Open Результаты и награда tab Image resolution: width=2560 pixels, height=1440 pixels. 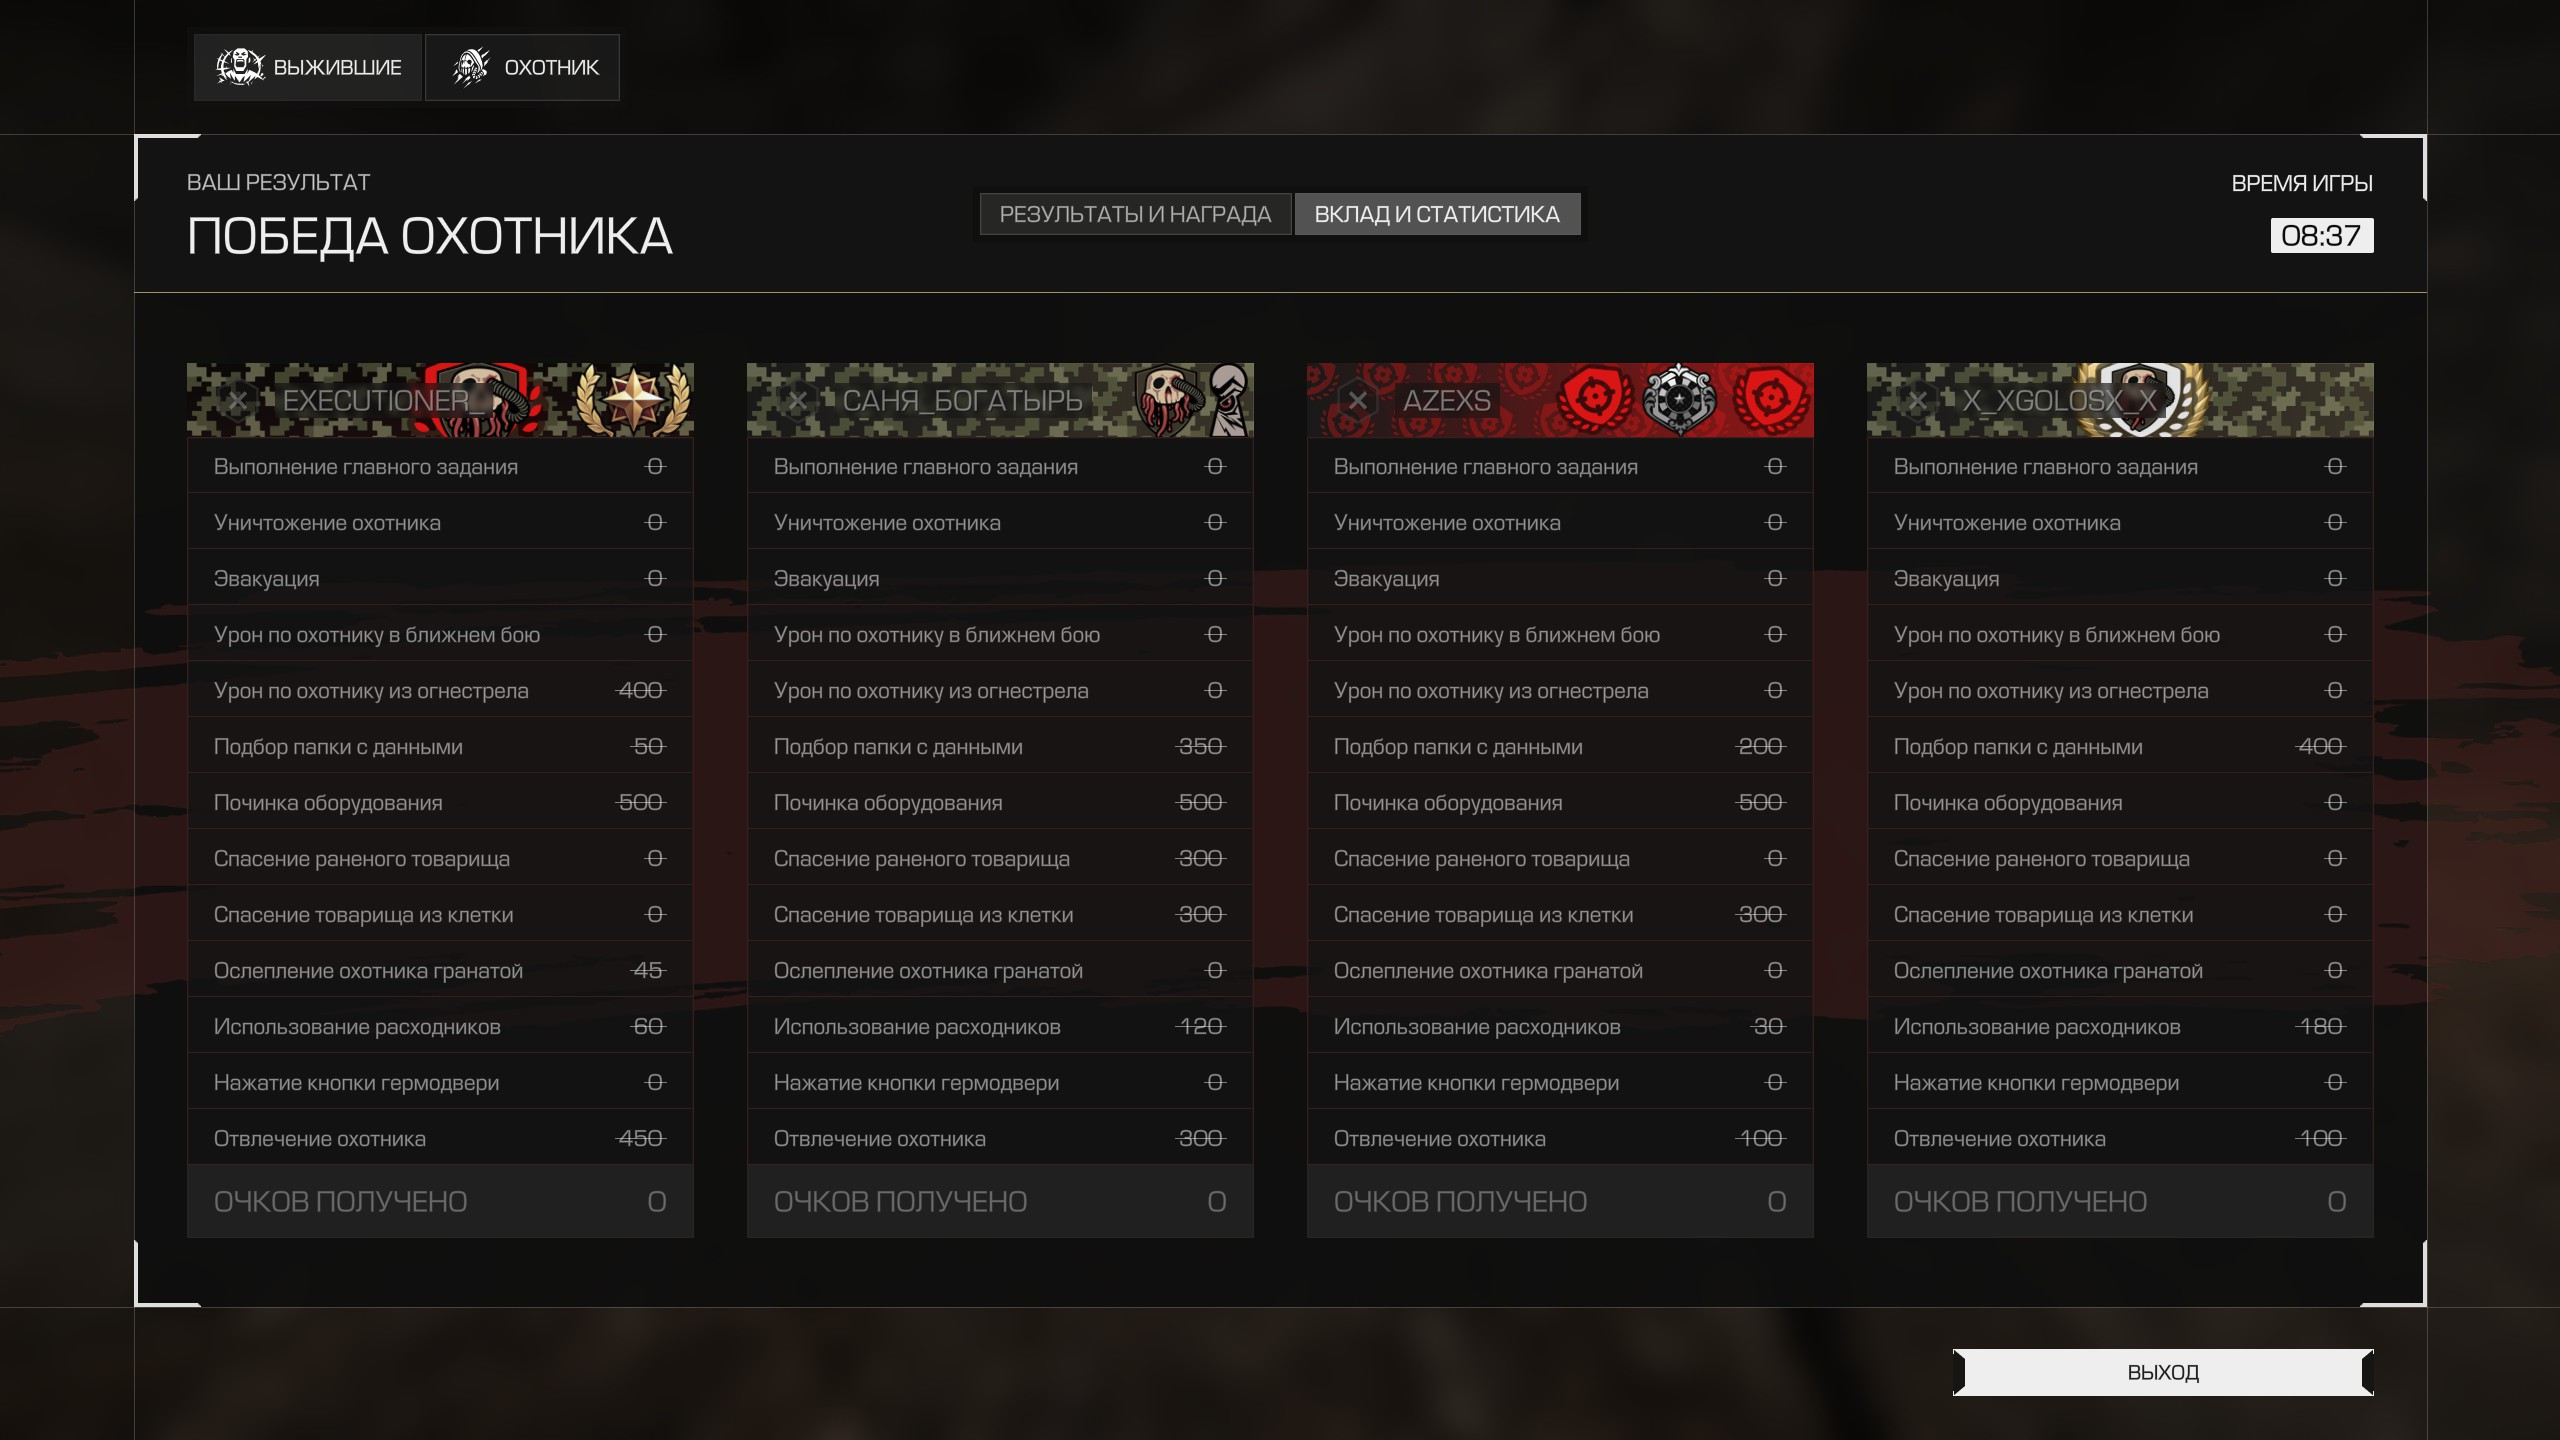coord(1135,214)
